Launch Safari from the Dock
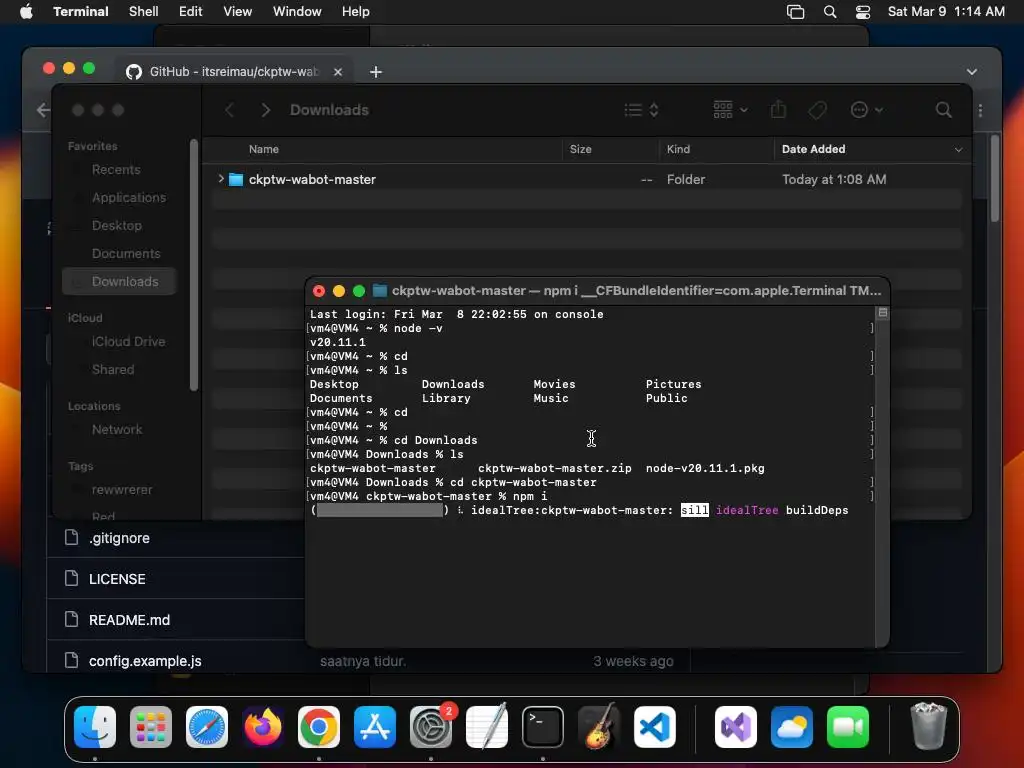1024x768 pixels. click(x=207, y=726)
